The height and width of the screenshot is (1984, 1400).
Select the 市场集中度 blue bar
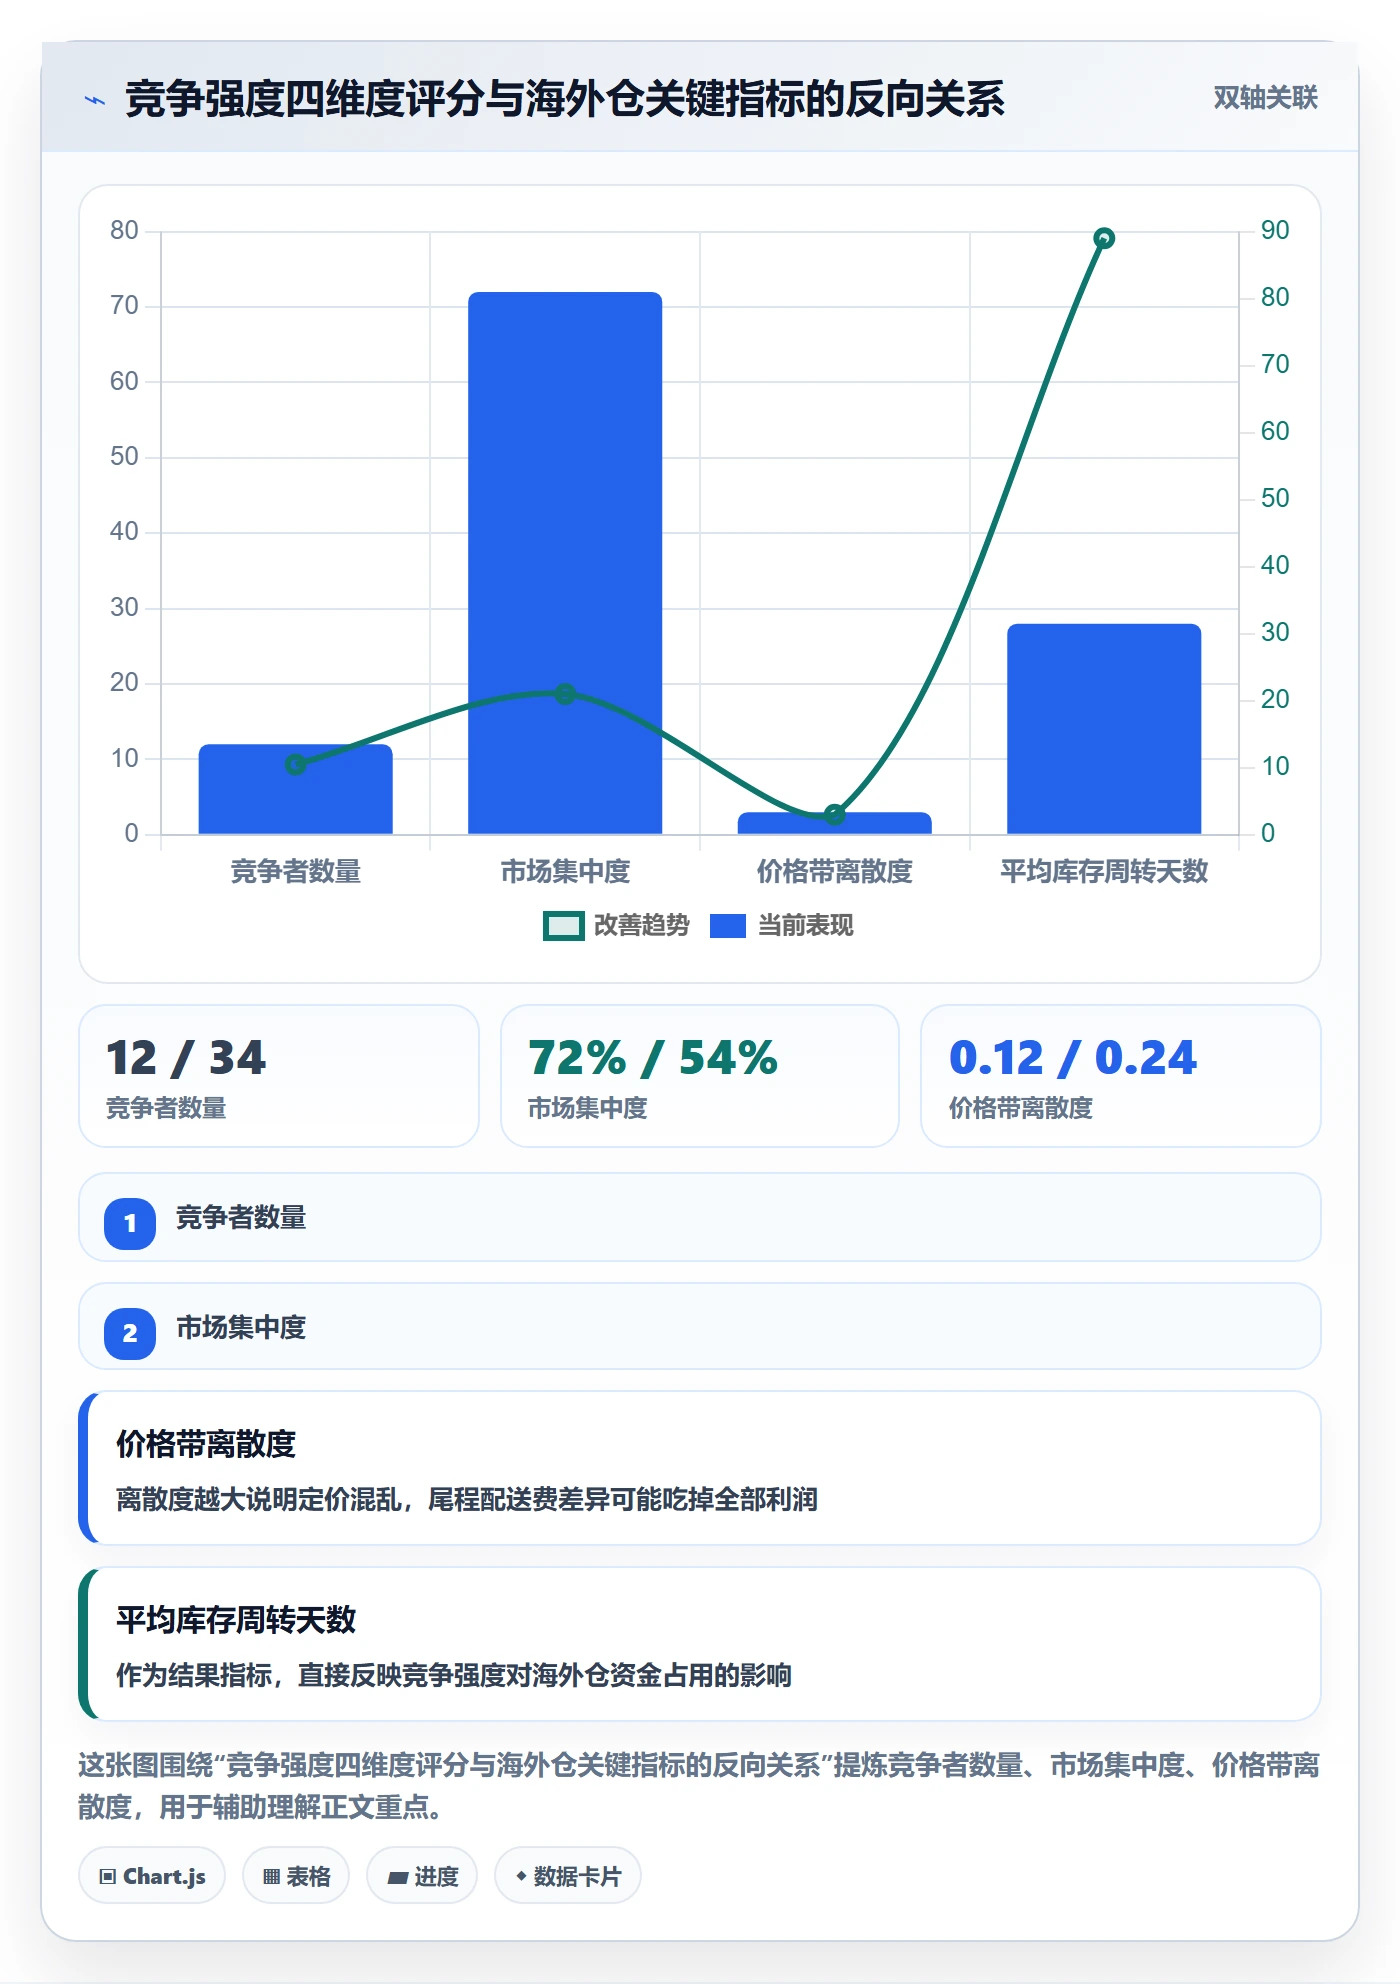click(565, 563)
